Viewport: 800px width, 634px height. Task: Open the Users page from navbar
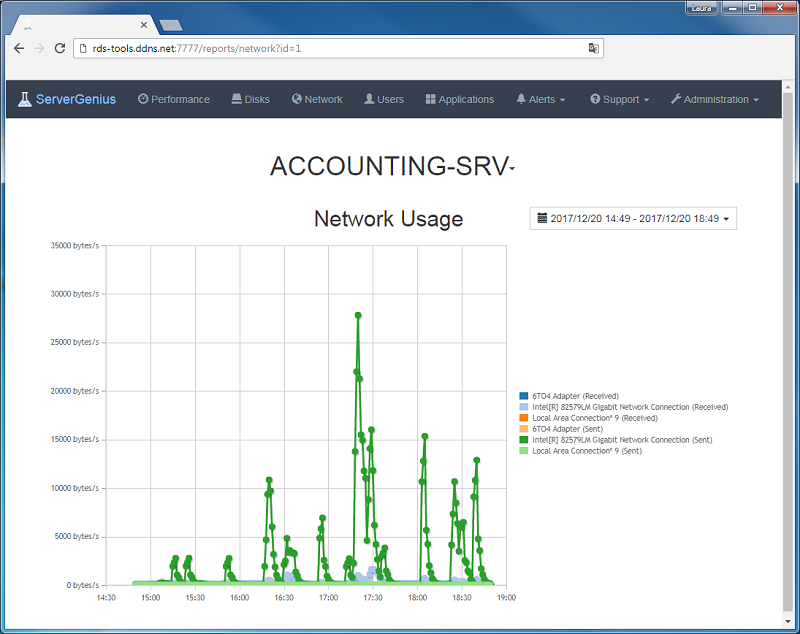(x=384, y=99)
